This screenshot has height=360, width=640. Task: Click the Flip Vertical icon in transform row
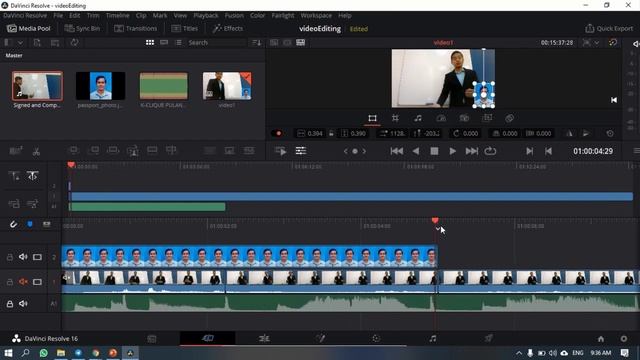pos(586,133)
